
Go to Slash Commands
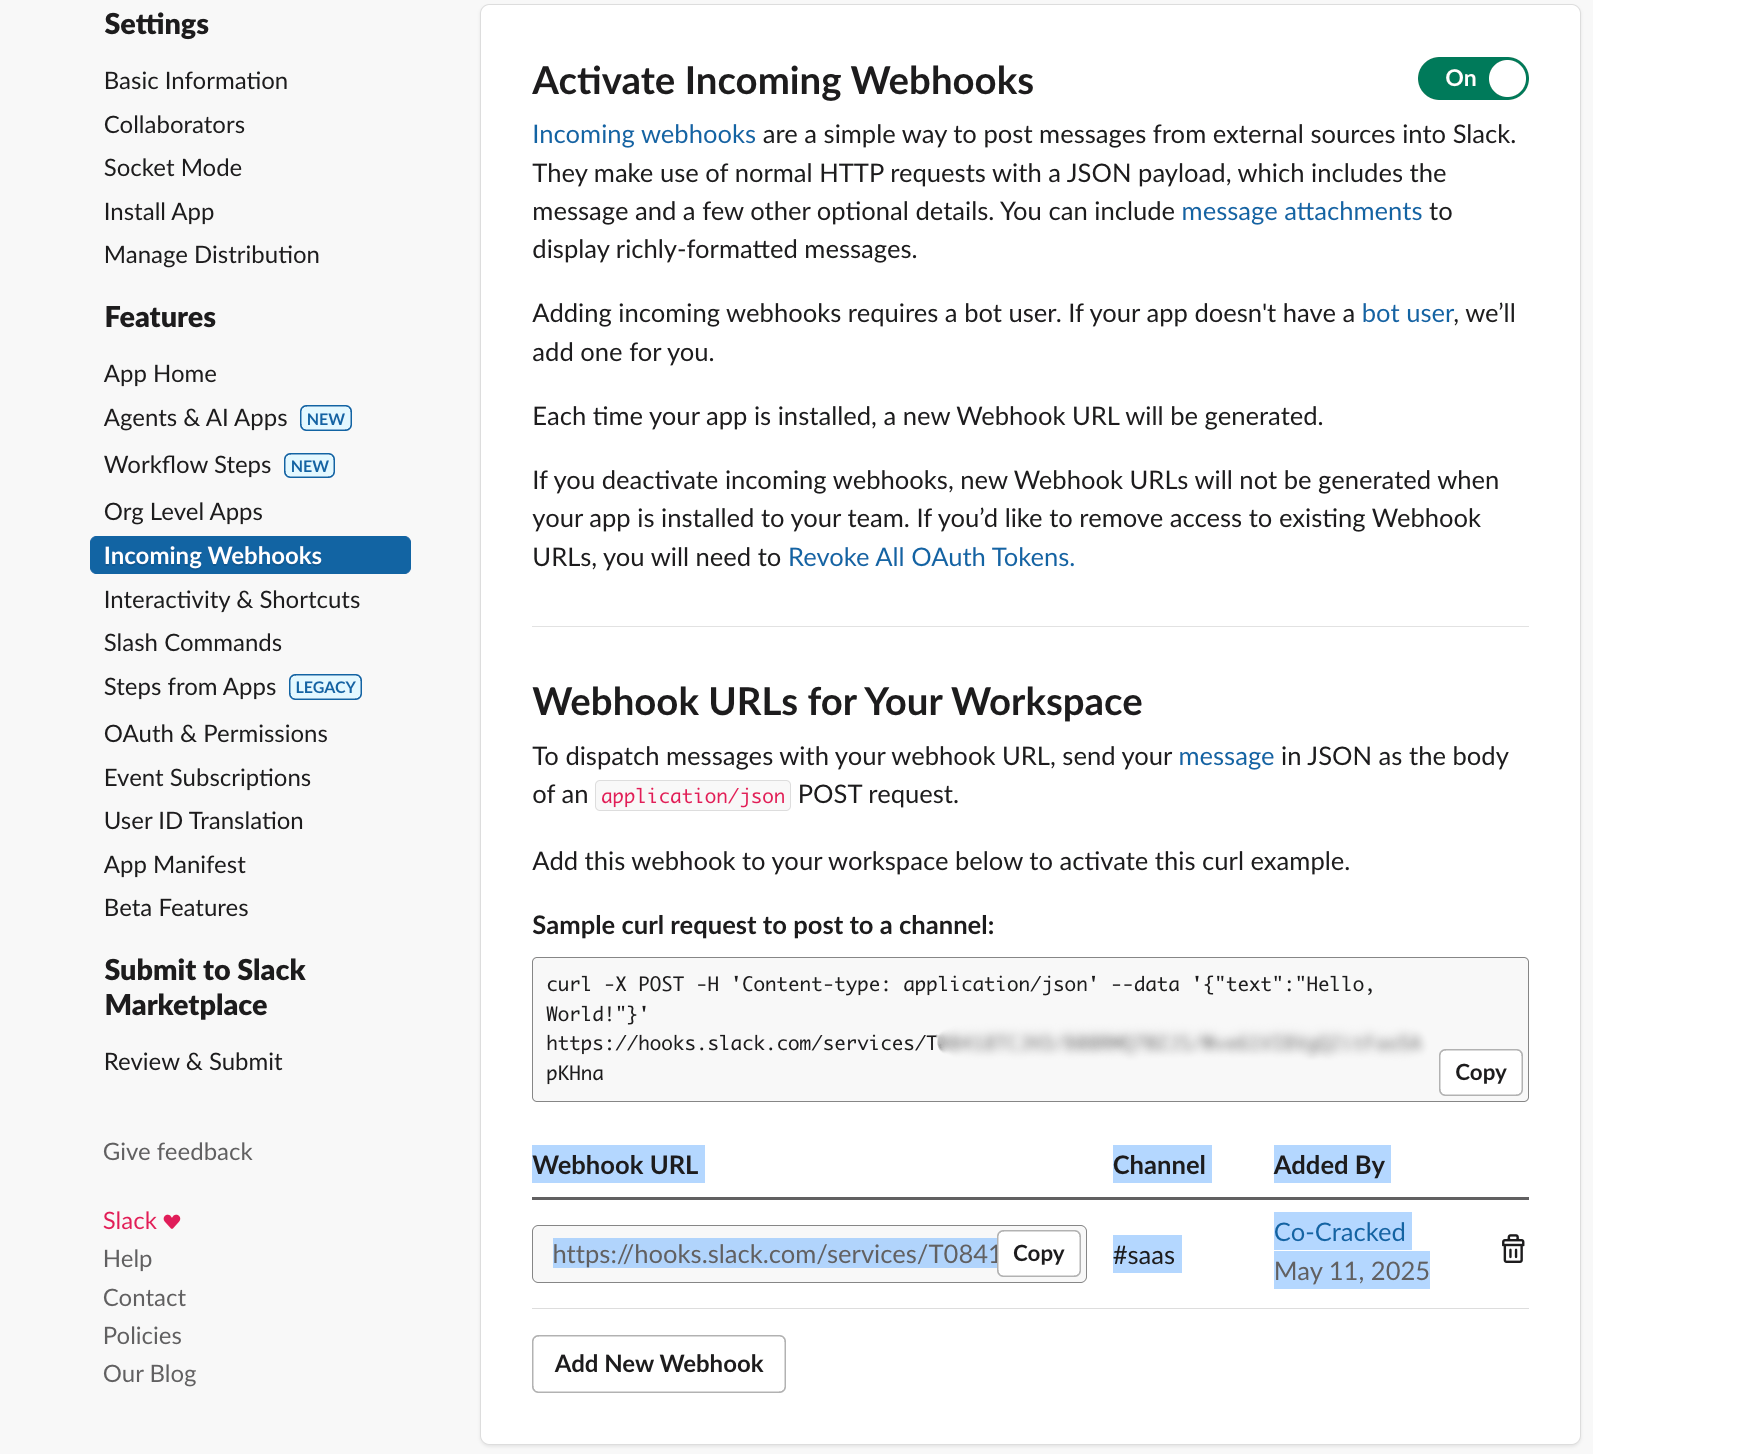click(192, 642)
